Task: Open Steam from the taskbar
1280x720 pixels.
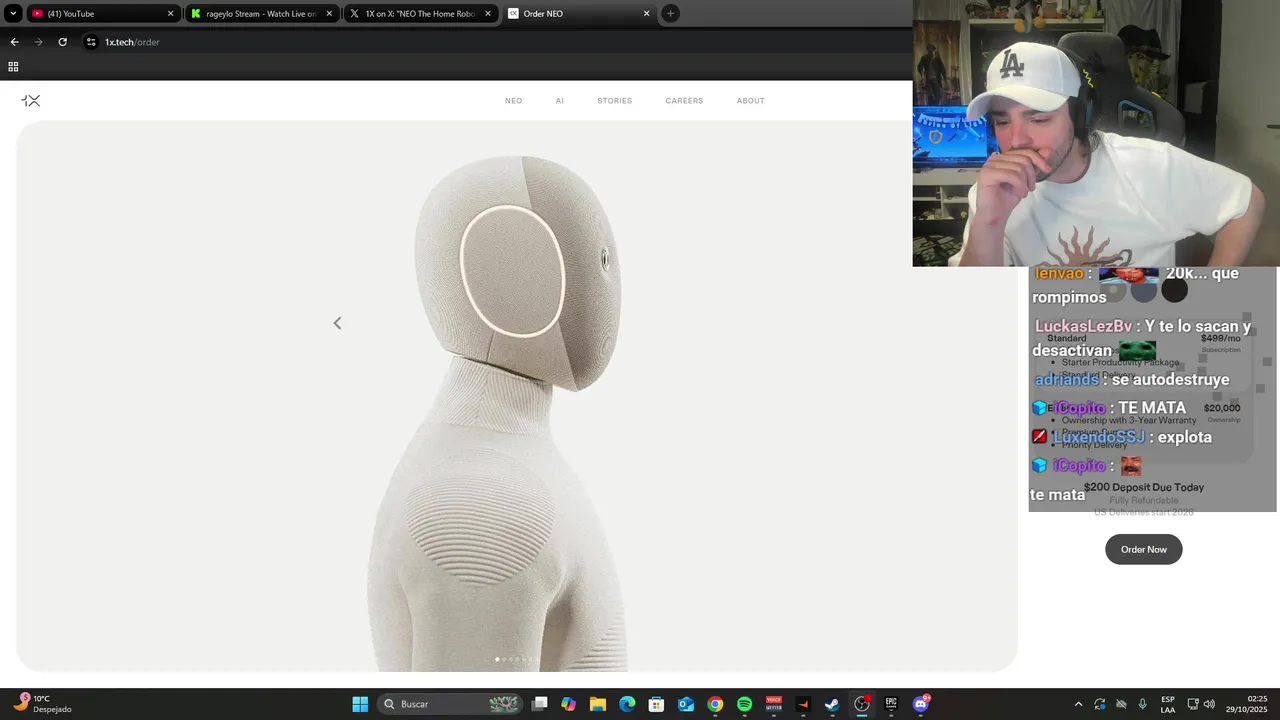Action: [832, 704]
